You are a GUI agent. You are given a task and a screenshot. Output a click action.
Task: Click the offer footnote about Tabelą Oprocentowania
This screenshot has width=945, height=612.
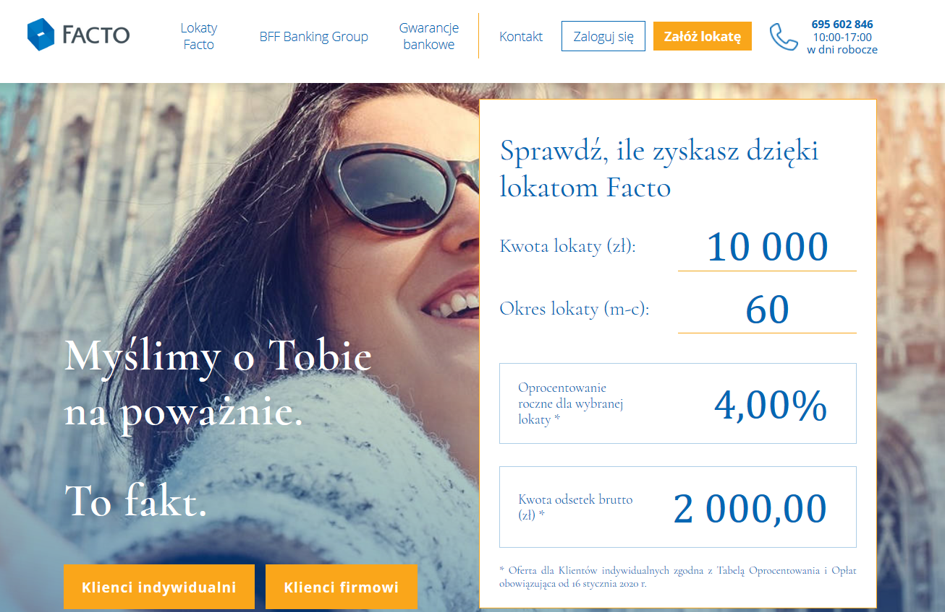pos(677,576)
